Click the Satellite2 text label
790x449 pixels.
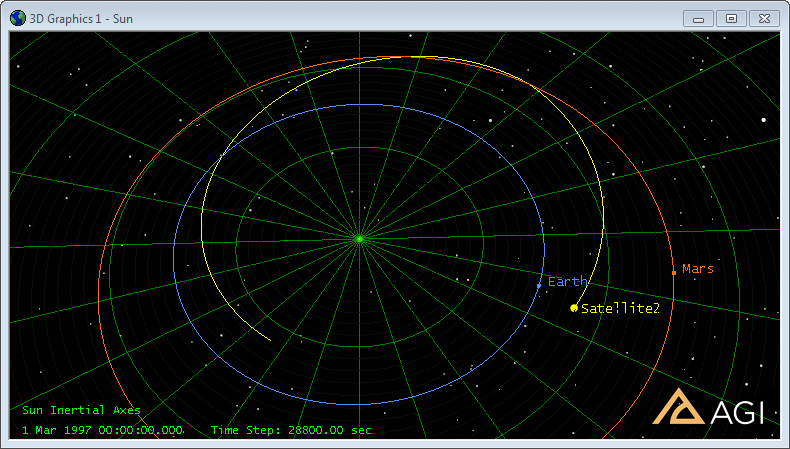621,309
